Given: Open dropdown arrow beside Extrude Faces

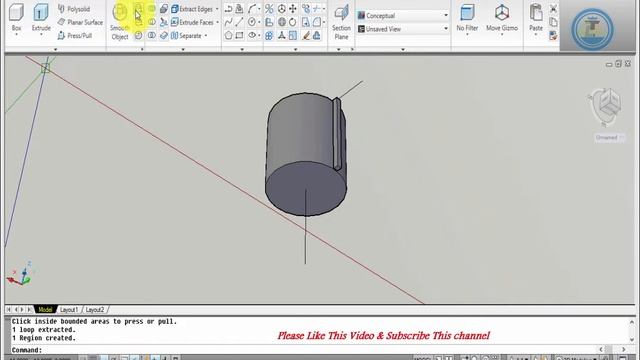Looking at the screenshot, I should (x=218, y=22).
